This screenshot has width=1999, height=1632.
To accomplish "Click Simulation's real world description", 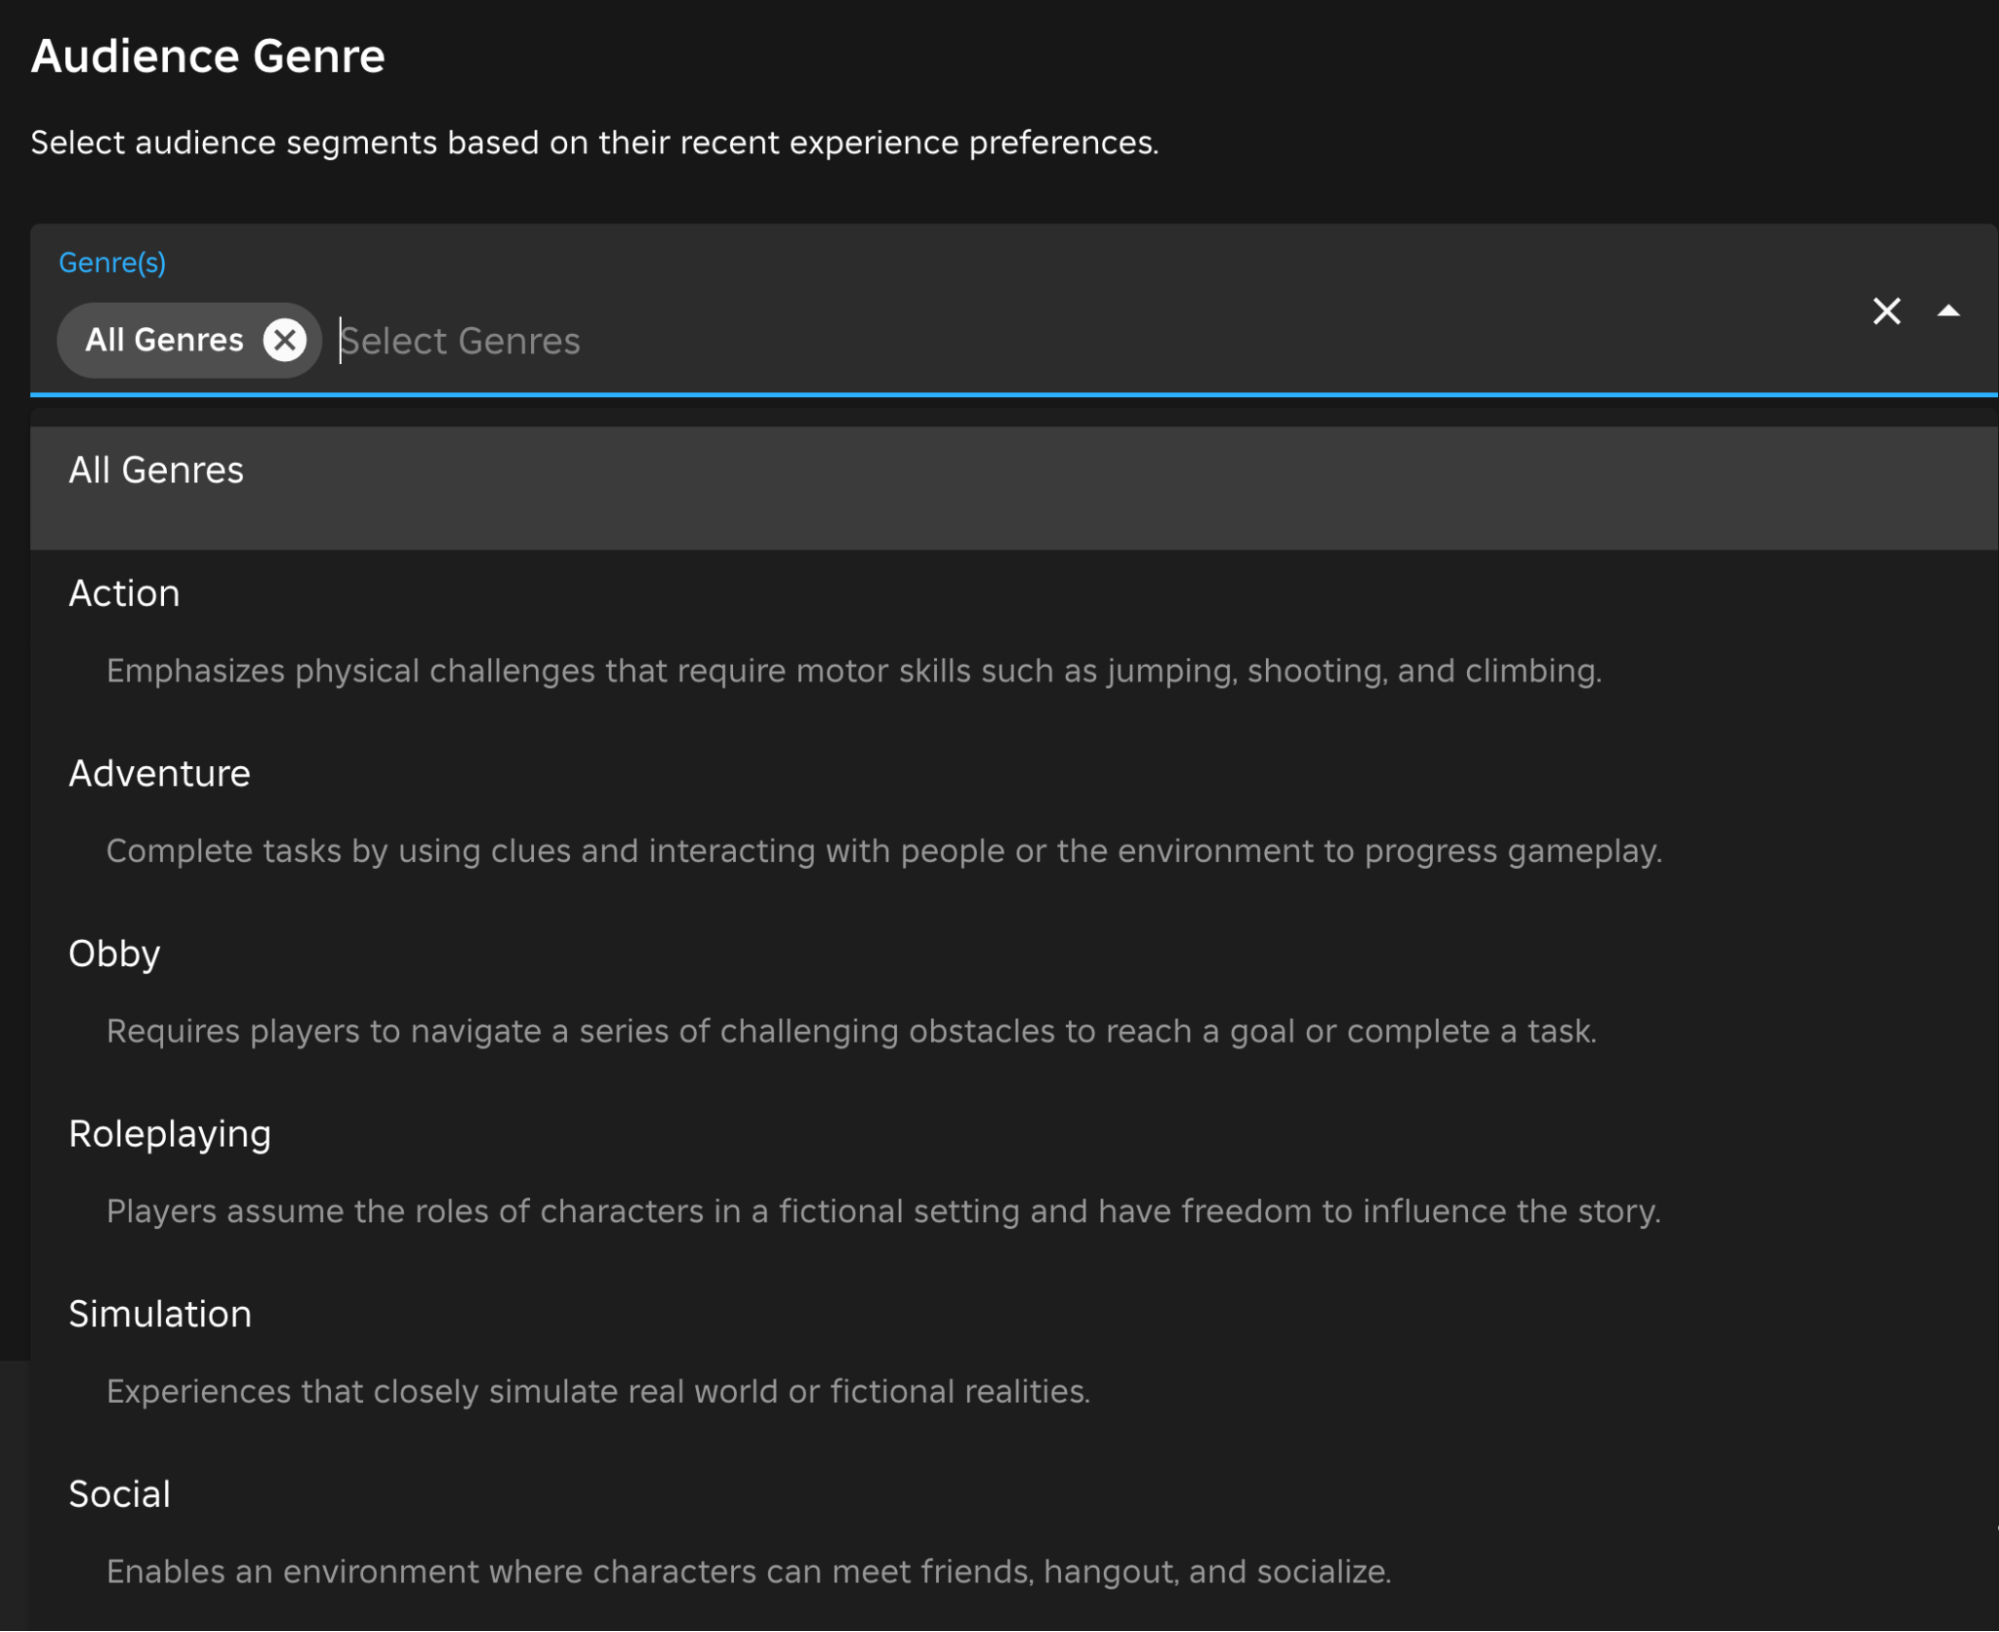I will point(598,1391).
